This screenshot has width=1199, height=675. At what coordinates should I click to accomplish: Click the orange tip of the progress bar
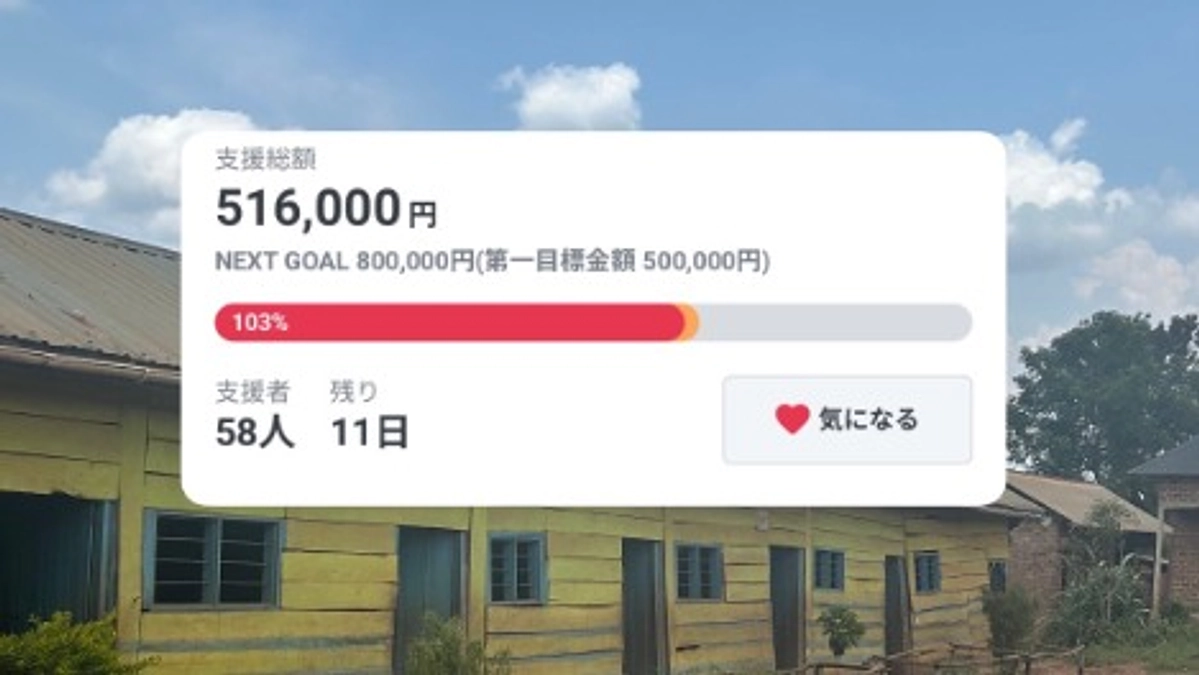pos(688,323)
